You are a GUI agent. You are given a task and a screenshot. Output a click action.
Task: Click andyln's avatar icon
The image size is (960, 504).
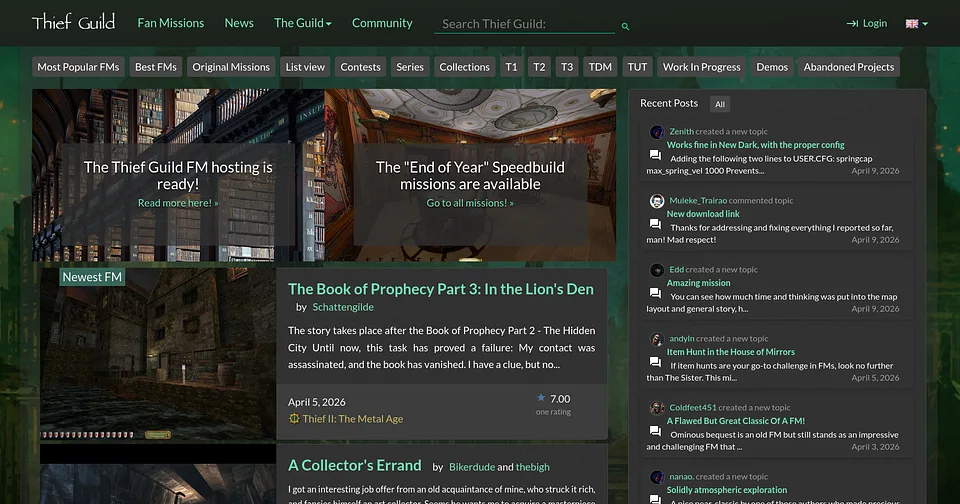pyautogui.click(x=657, y=339)
